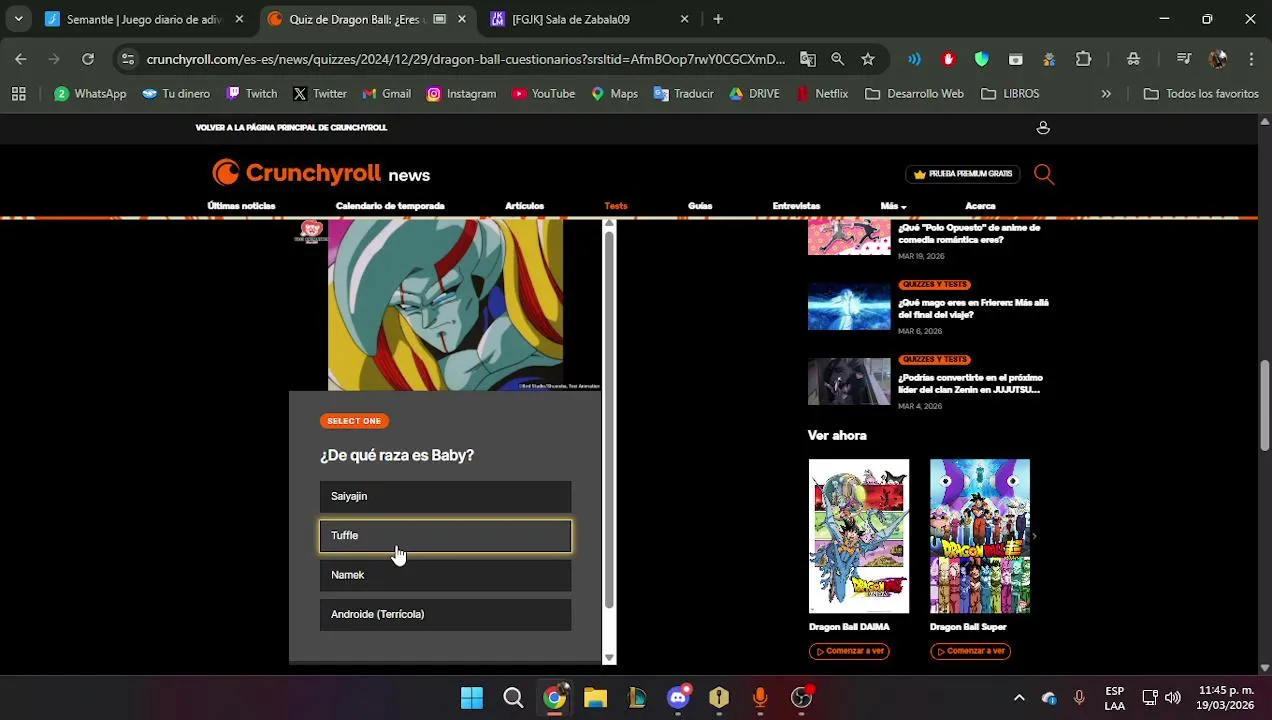Show hidden system tray icons

point(1018,697)
